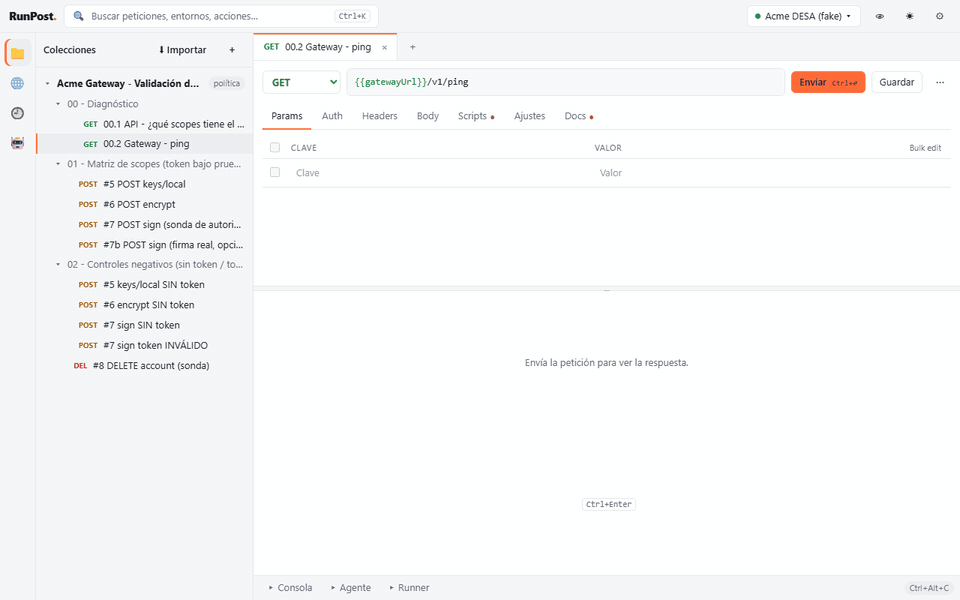The width and height of the screenshot is (960, 600).
Task: Switch to the Auth tab
Action: (x=332, y=116)
